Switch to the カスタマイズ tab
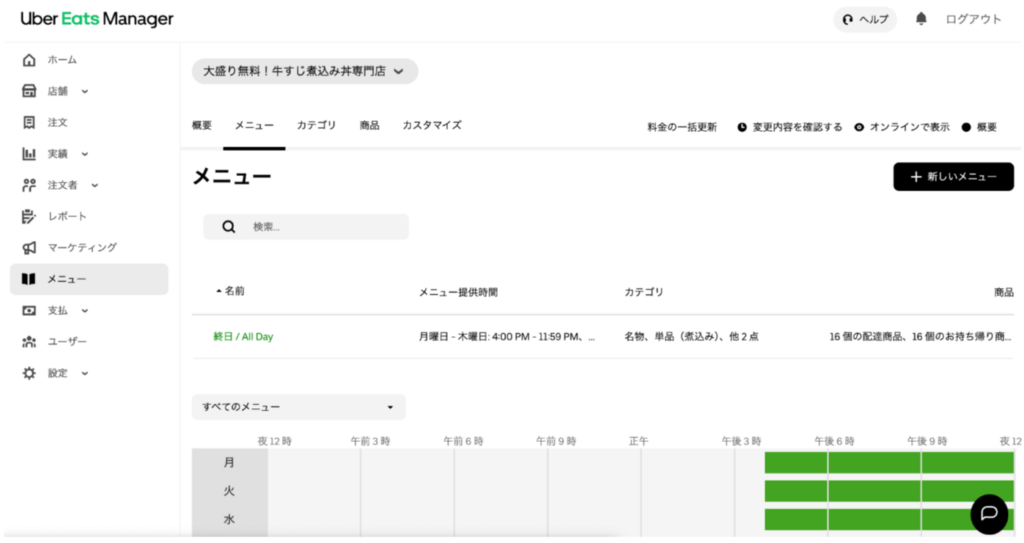This screenshot has height=543, width=1024. click(431, 125)
